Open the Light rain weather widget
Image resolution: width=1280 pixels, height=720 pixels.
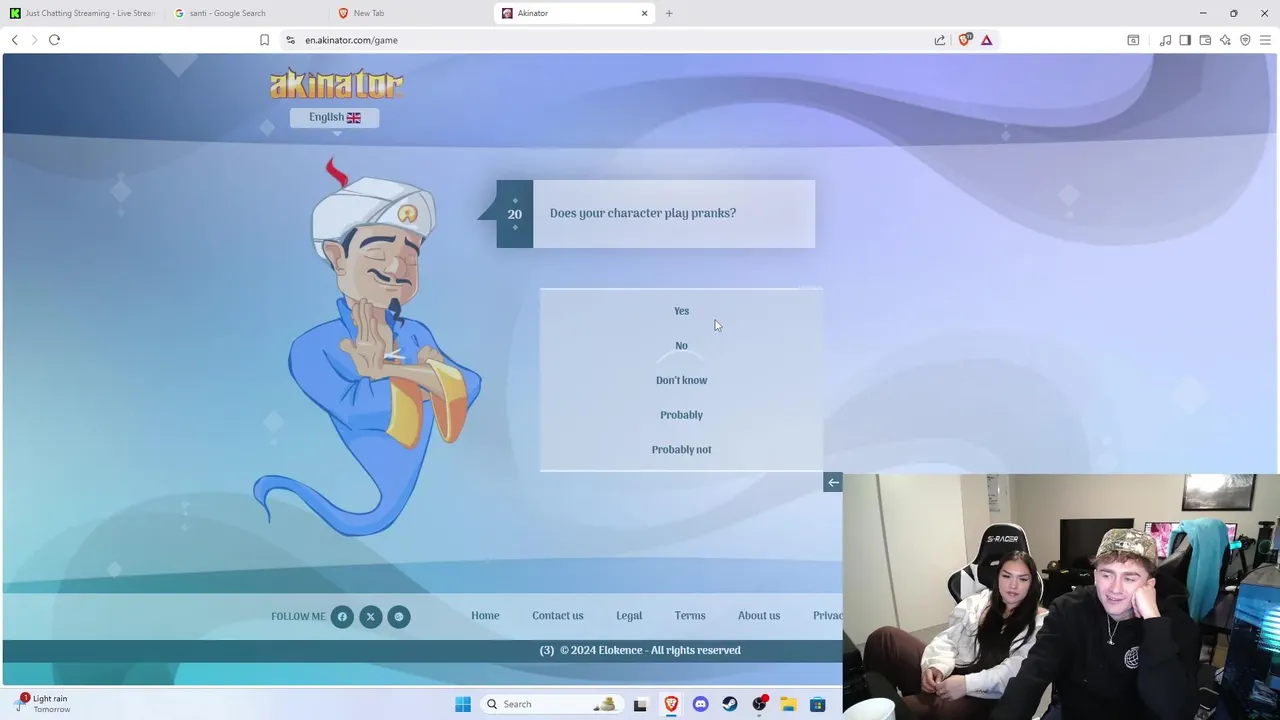tap(43, 704)
